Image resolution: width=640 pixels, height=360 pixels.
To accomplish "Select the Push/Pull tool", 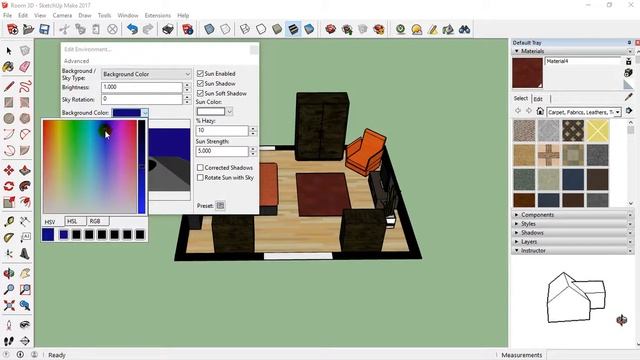I will (25, 170).
